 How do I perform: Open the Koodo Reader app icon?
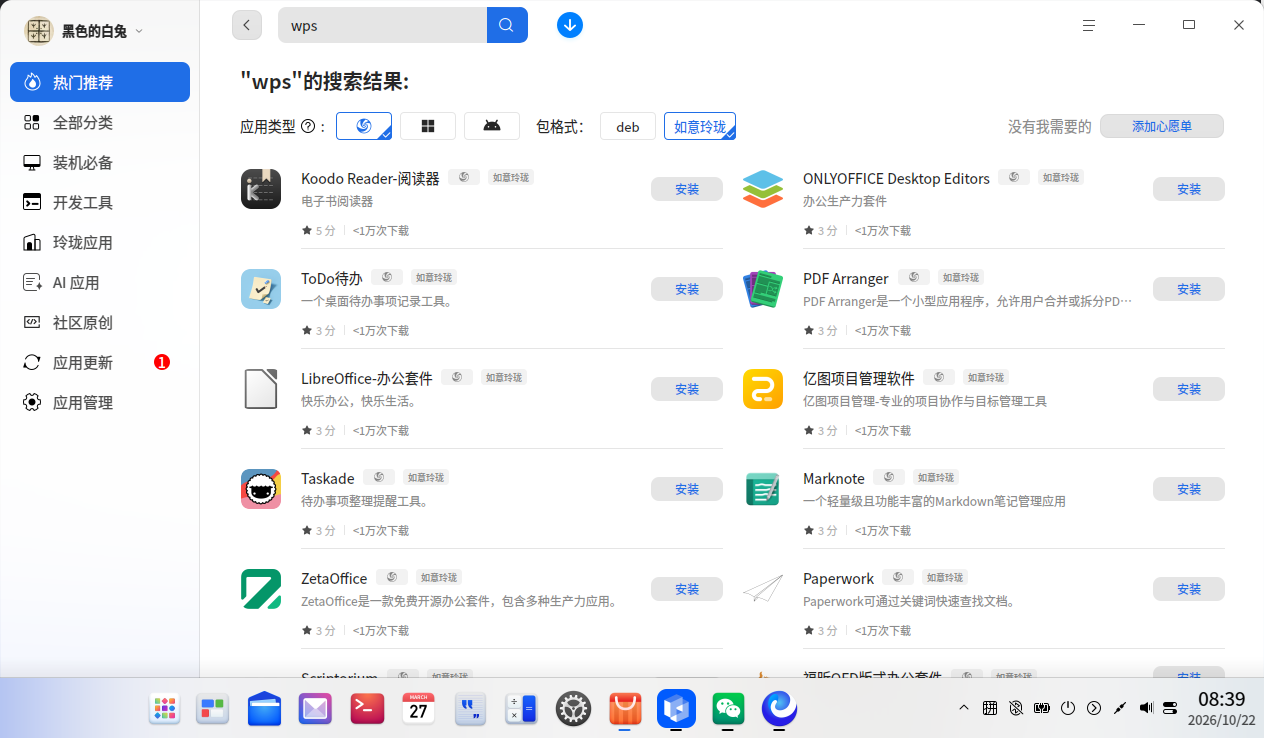tap(261, 189)
